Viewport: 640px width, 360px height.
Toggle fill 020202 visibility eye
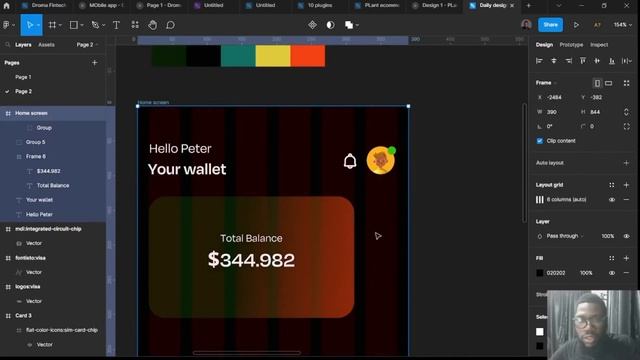click(x=612, y=273)
